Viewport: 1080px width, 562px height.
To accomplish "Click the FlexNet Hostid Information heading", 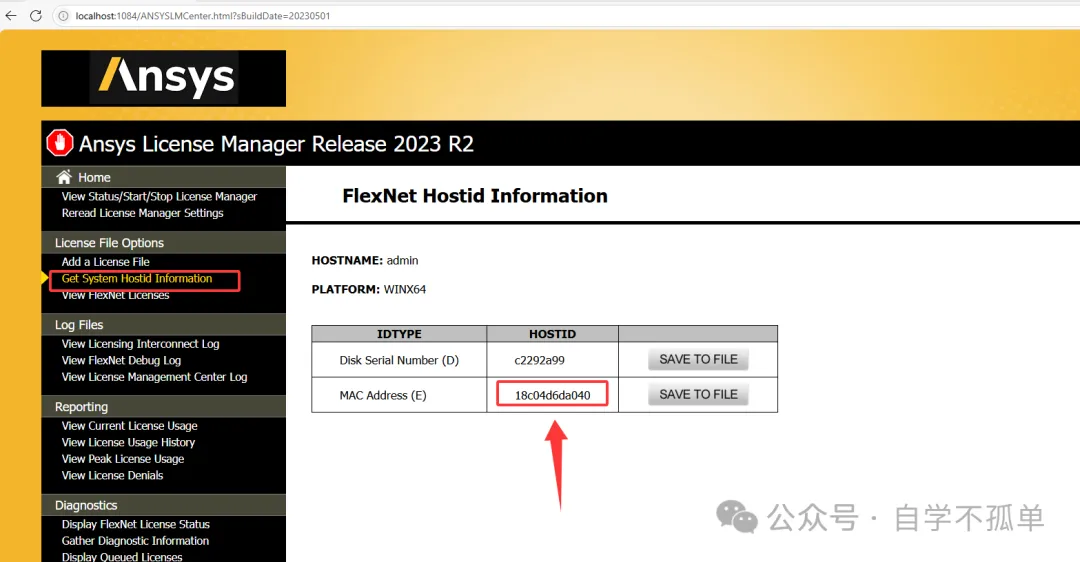I will click(x=475, y=196).
